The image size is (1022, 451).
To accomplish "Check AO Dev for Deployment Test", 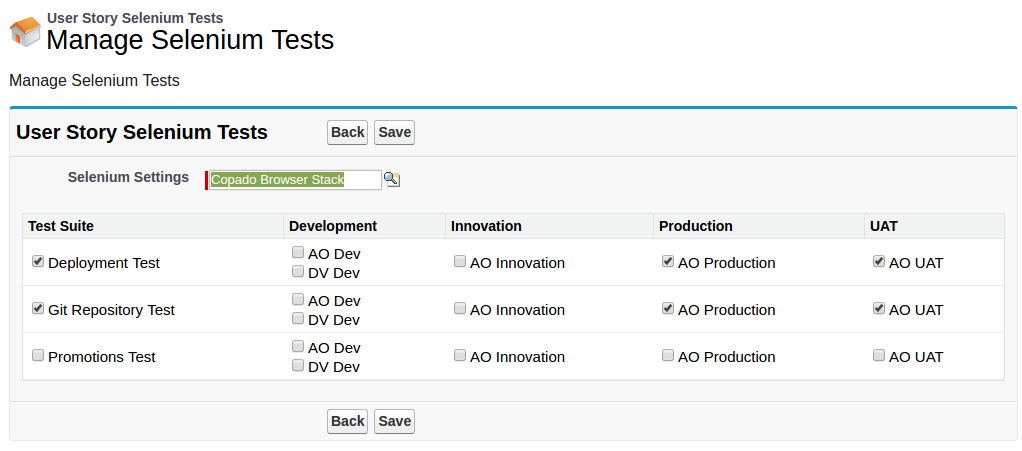I will 298,253.
